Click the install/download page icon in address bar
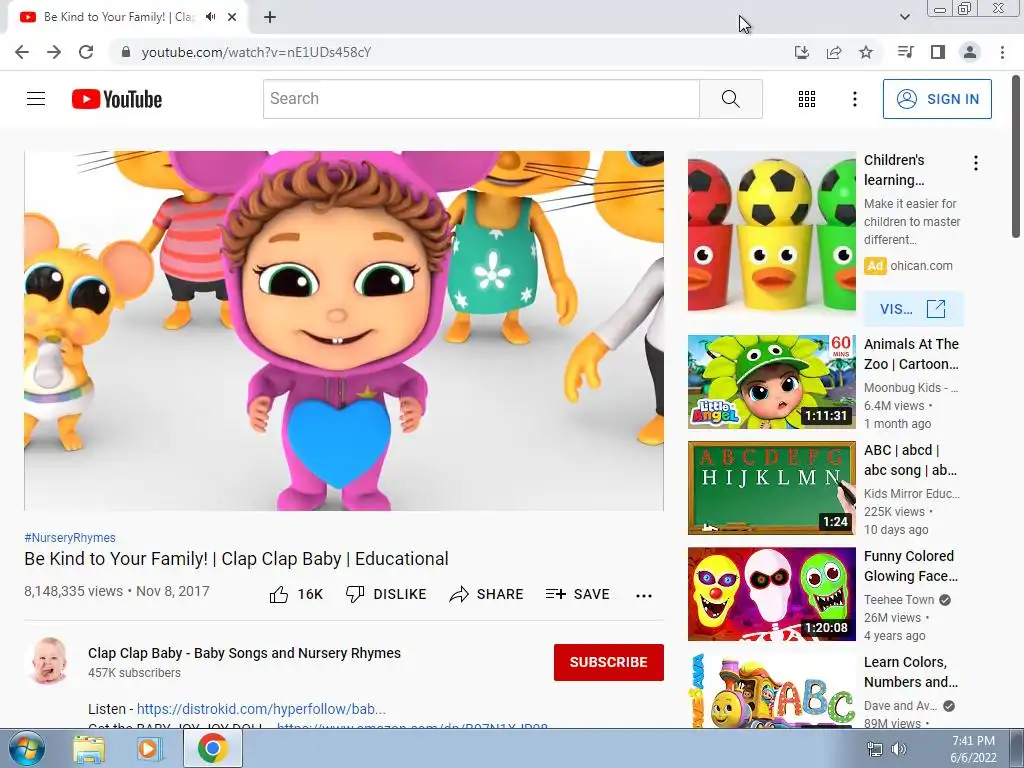The width and height of the screenshot is (1024, 768). pos(801,52)
